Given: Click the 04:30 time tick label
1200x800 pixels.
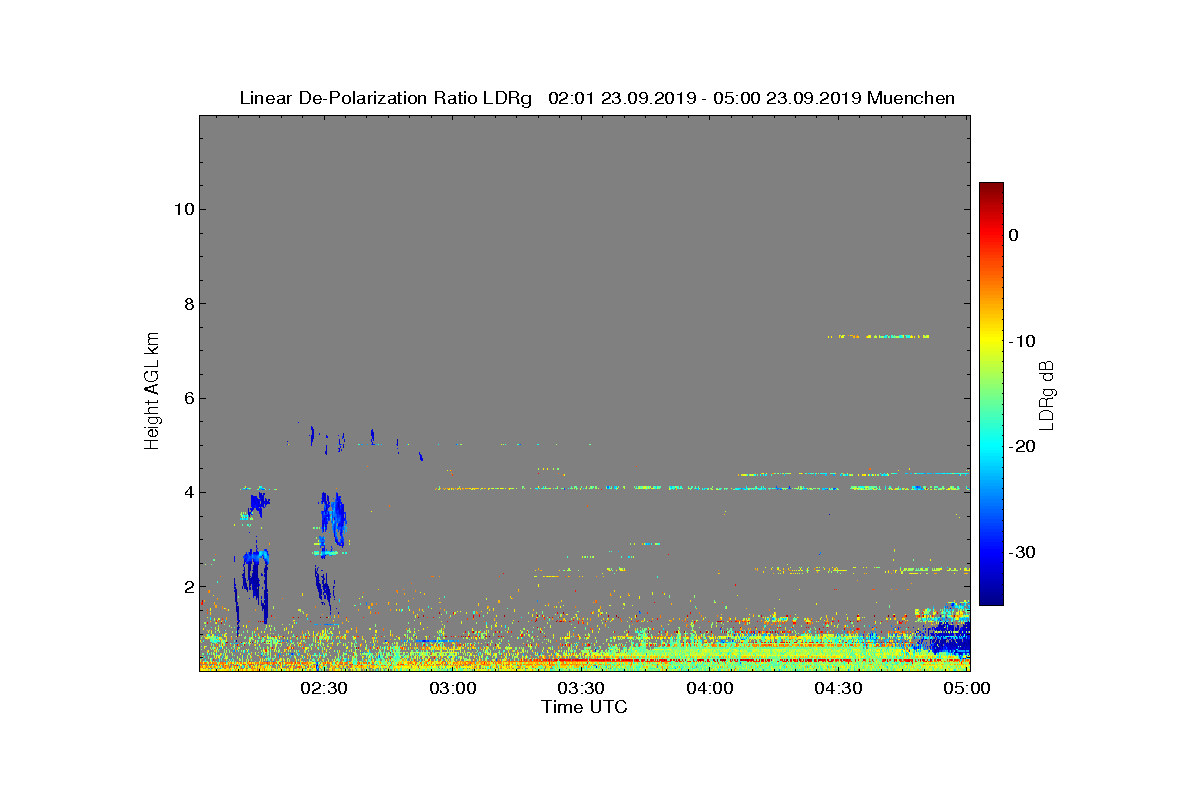Looking at the screenshot, I should click(x=839, y=688).
